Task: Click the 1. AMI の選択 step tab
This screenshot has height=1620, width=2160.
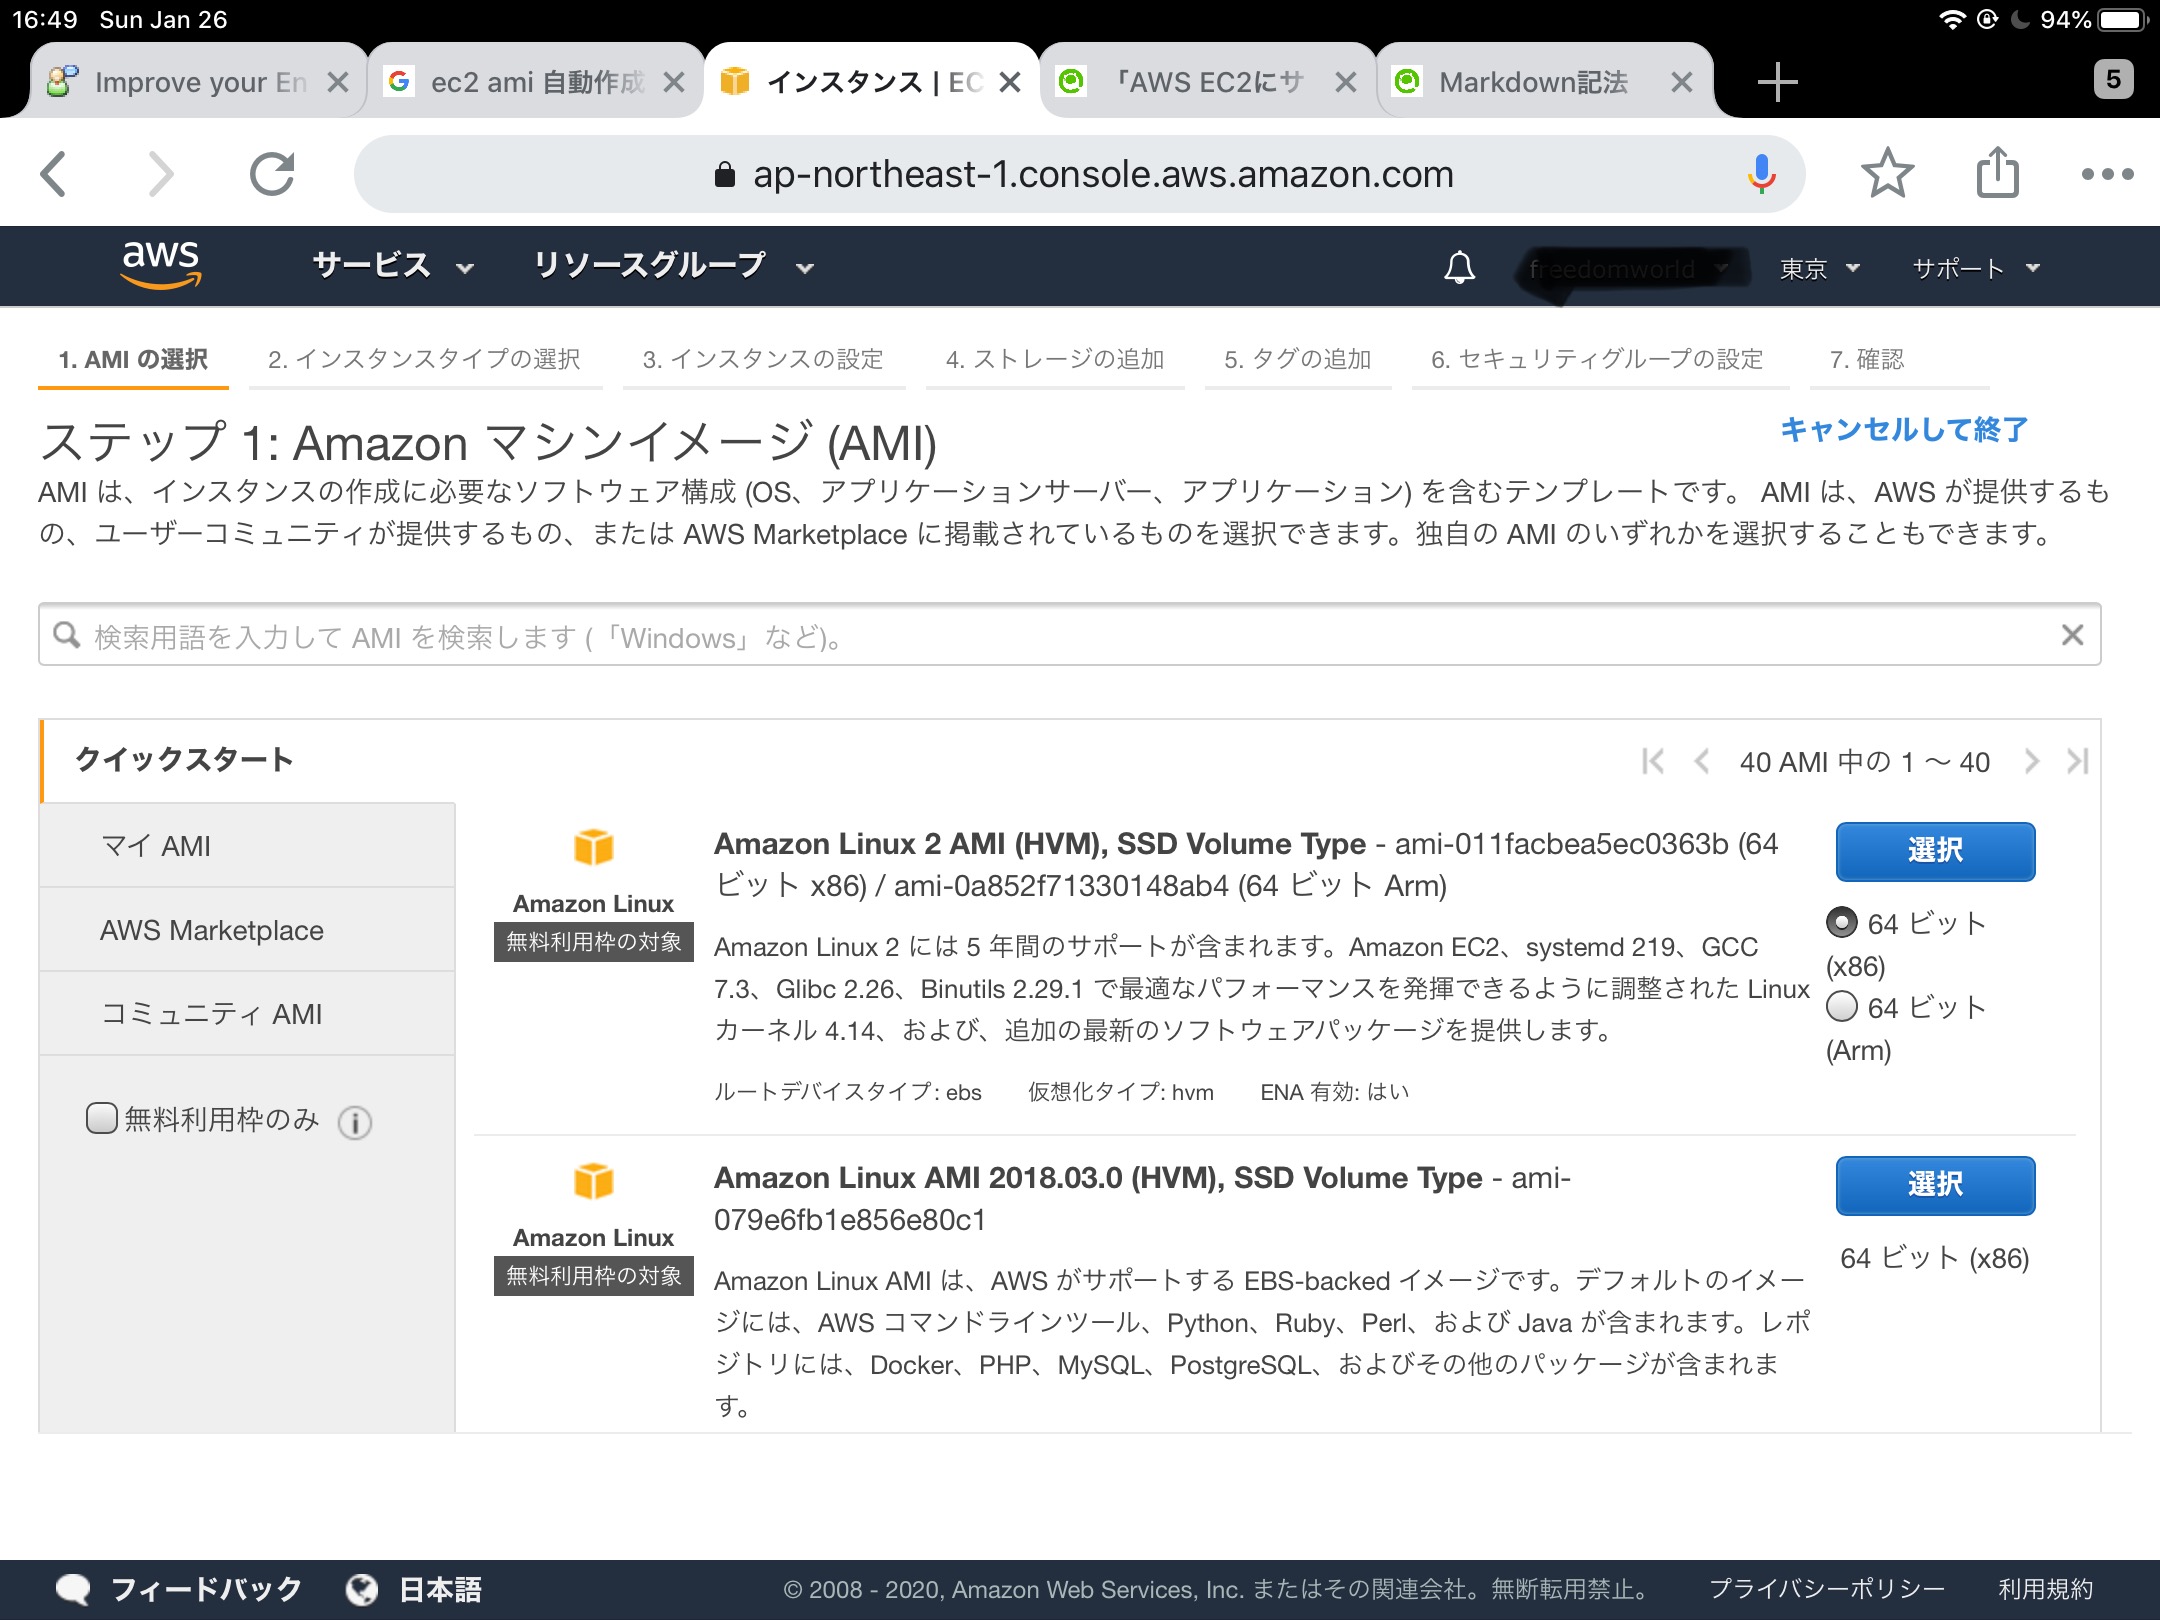Action: [133, 359]
